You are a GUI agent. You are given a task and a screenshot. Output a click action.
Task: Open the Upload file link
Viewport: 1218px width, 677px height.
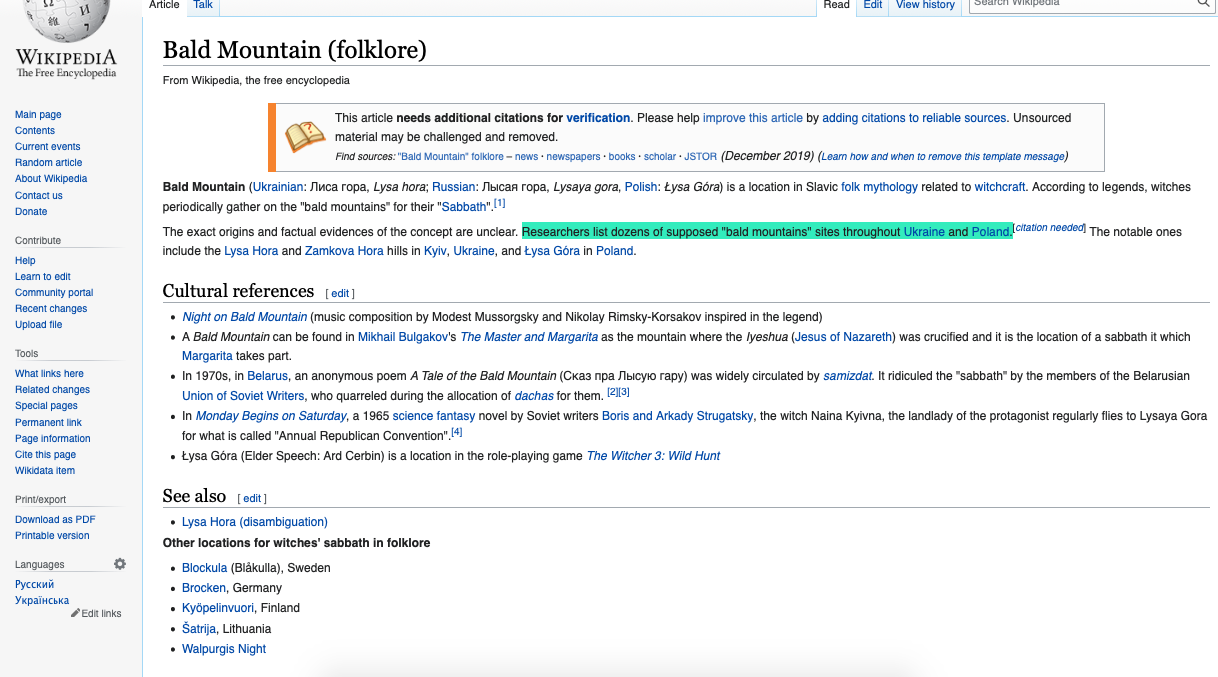(x=39, y=325)
